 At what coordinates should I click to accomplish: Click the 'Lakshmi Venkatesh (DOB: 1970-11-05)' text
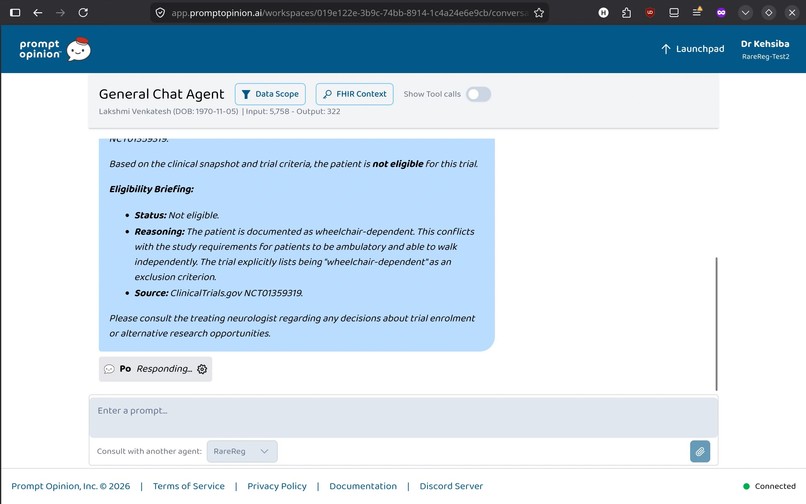(169, 112)
